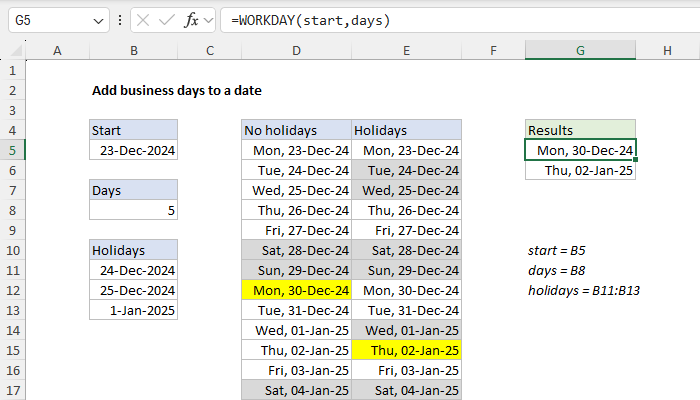
Task: Click yellow cell Thu, 02-Jan-25 in column E
Action: (x=406, y=350)
